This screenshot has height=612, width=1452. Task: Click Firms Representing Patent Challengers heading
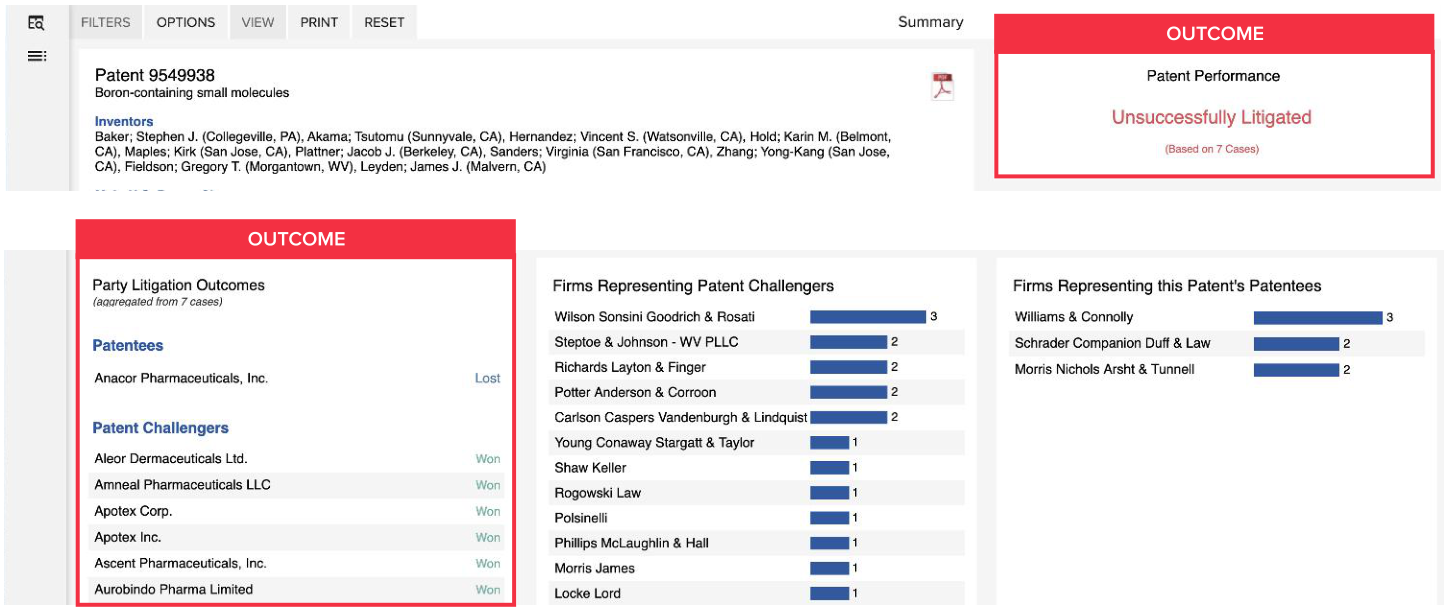coord(693,286)
